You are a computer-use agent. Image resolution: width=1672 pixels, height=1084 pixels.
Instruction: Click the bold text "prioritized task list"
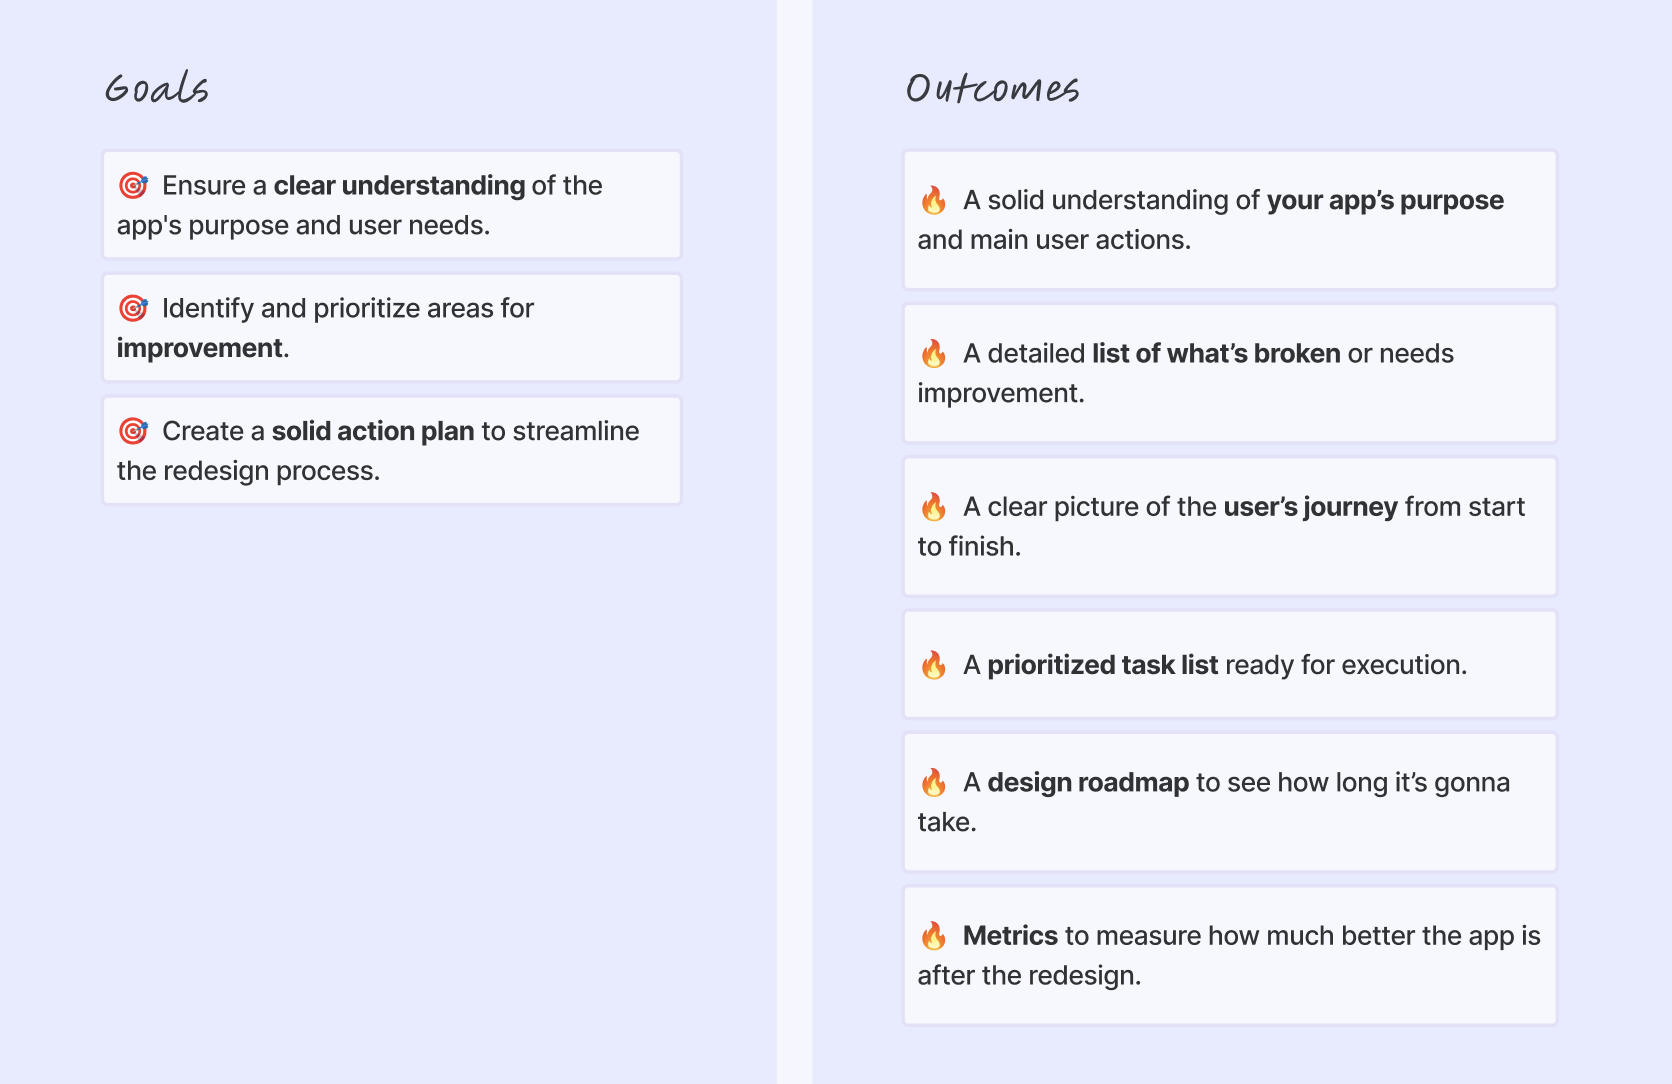point(1102,665)
